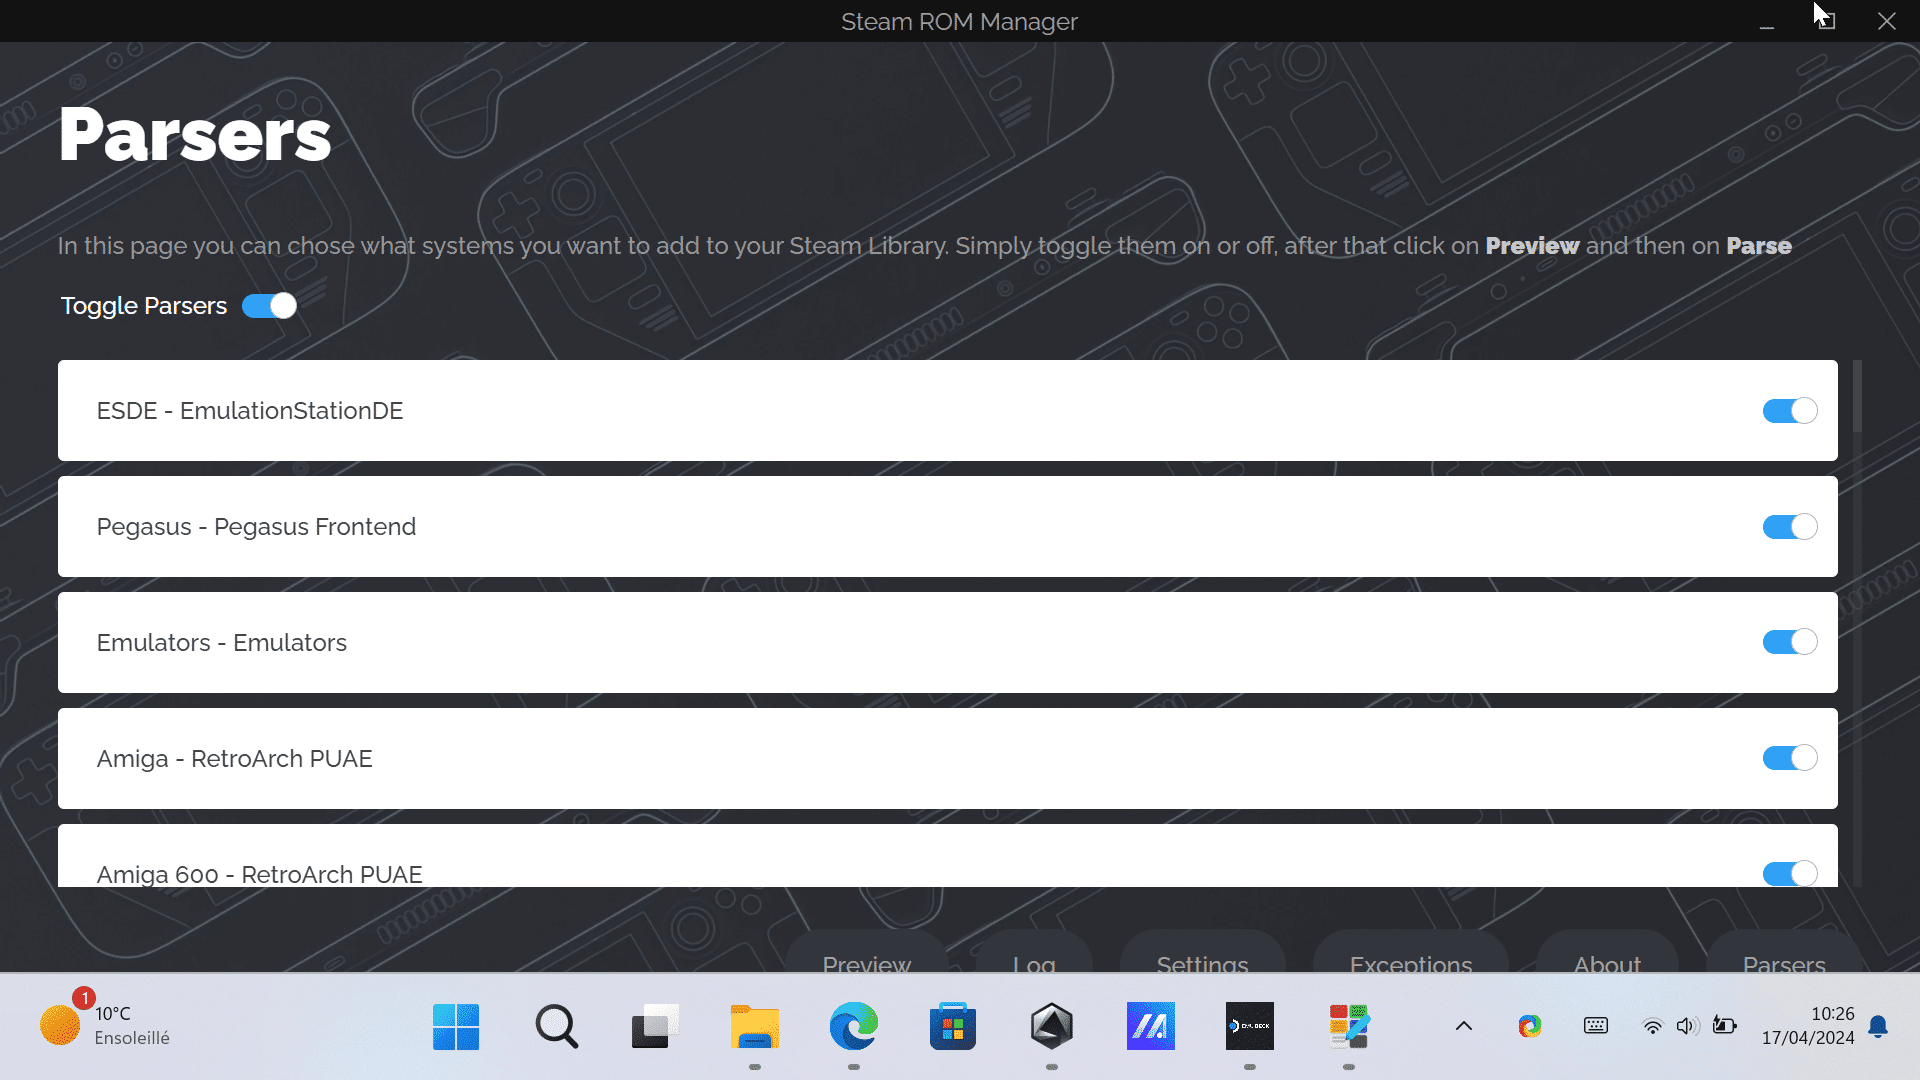Toggle the Amiga 600 - RetroArch PUAE switch

pos(1790,873)
